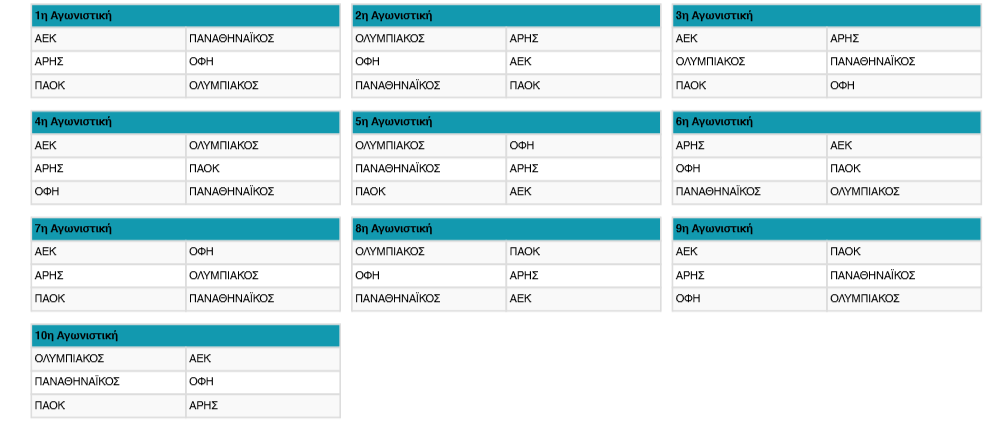Click ΑΕΚ in the 7η Αγωνιστική table
The height and width of the screenshot is (428, 995).
click(45, 252)
